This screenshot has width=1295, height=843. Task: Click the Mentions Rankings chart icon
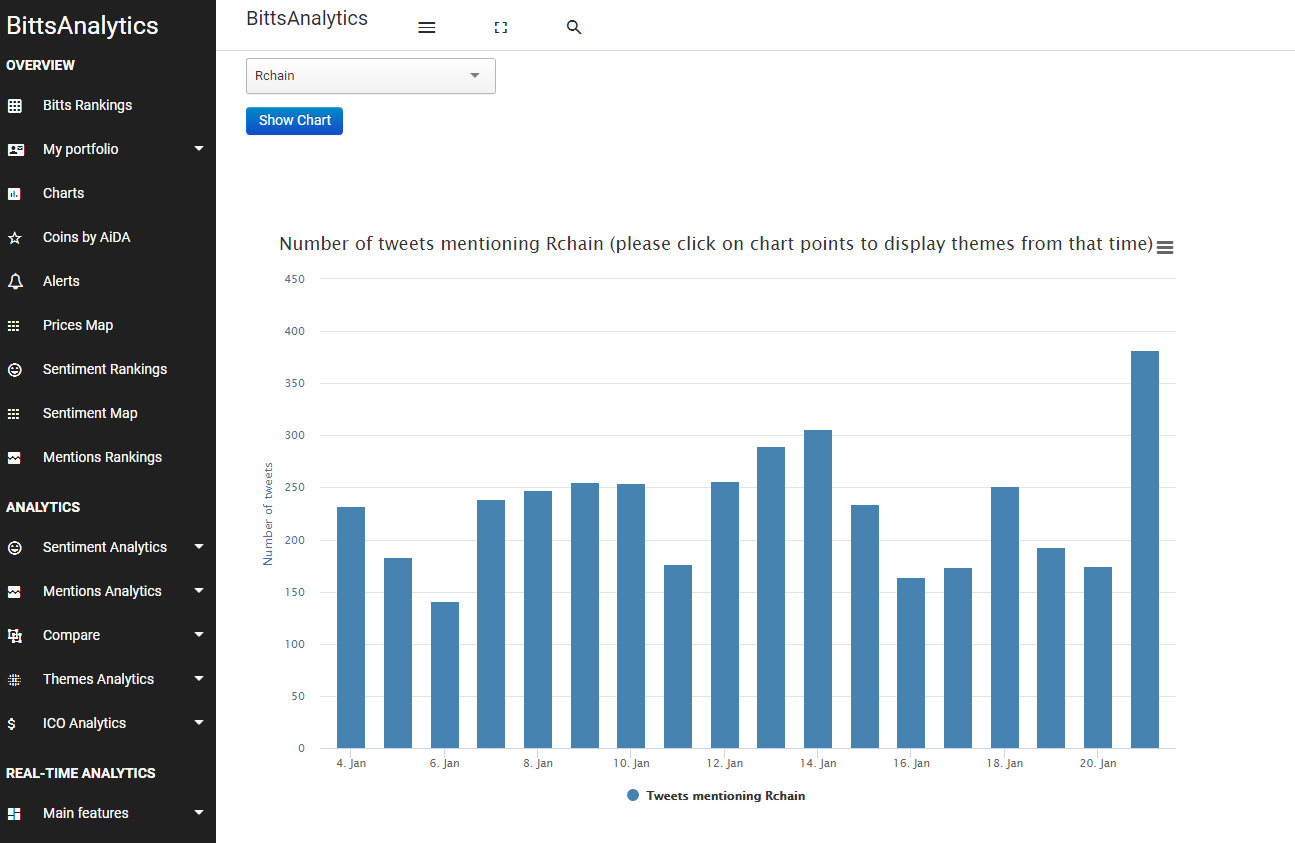[x=15, y=458]
